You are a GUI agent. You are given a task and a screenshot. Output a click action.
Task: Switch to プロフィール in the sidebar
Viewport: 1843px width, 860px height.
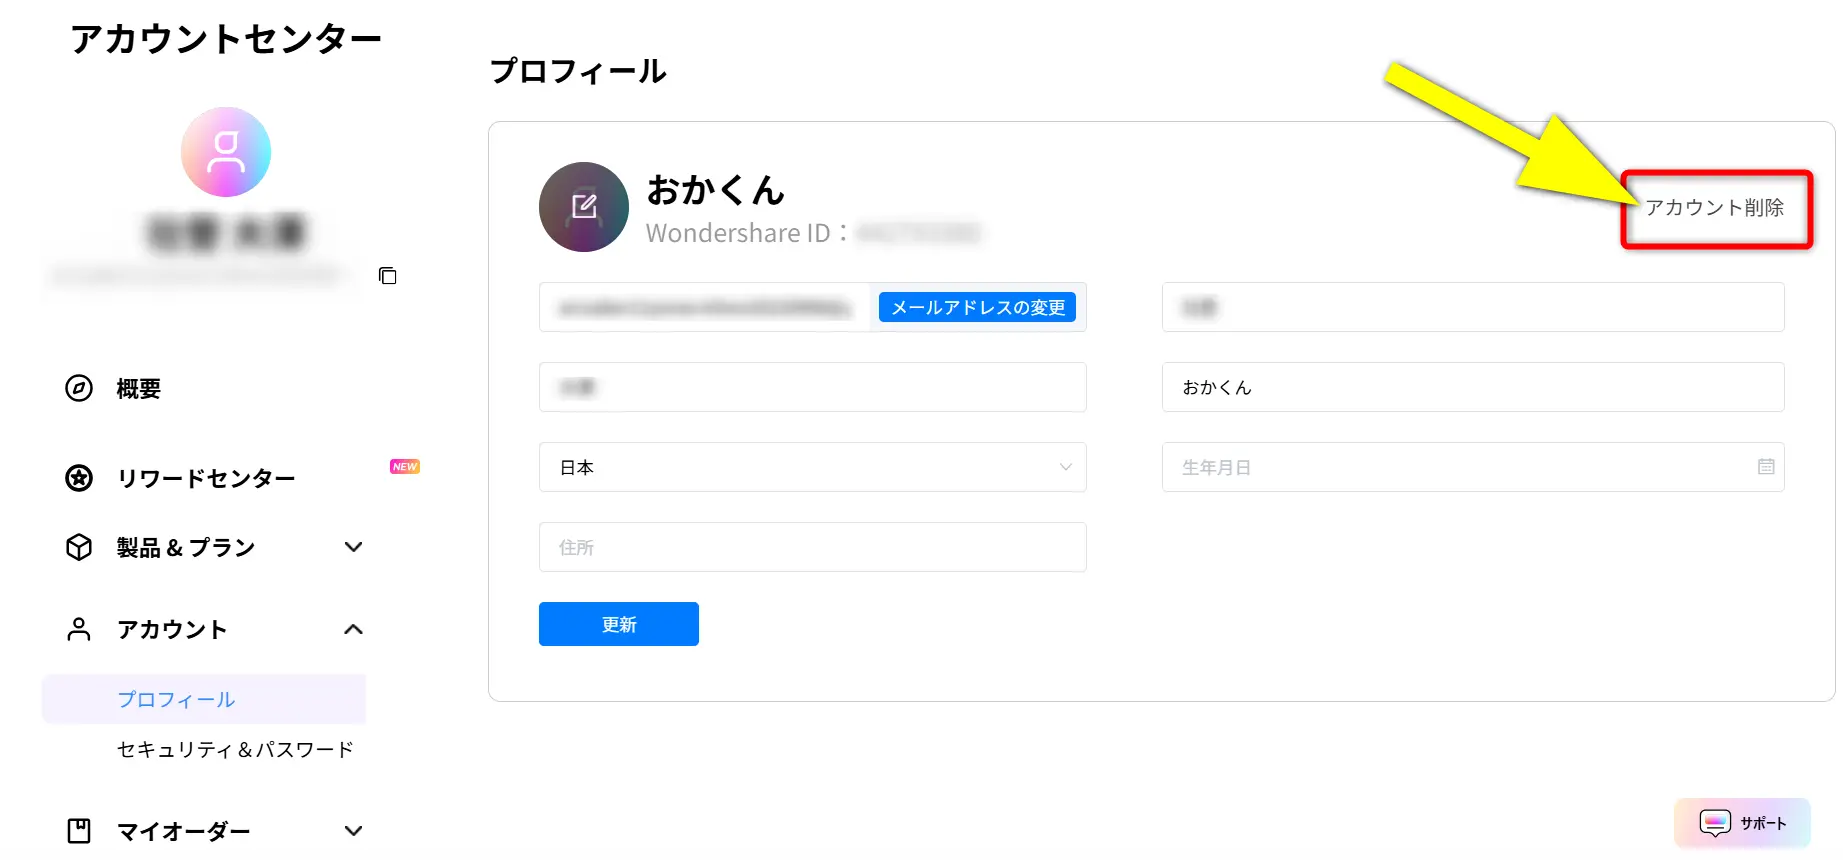(x=176, y=699)
